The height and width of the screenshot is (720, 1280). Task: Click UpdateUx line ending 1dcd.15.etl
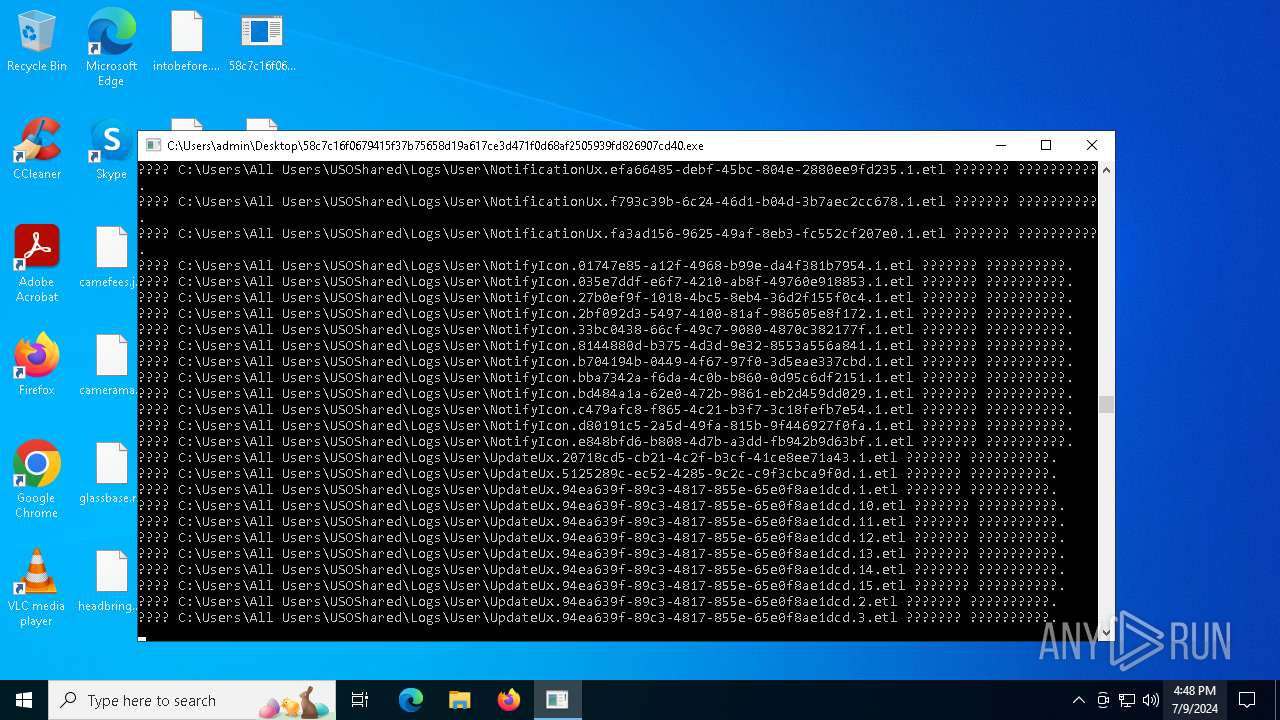[601, 586]
